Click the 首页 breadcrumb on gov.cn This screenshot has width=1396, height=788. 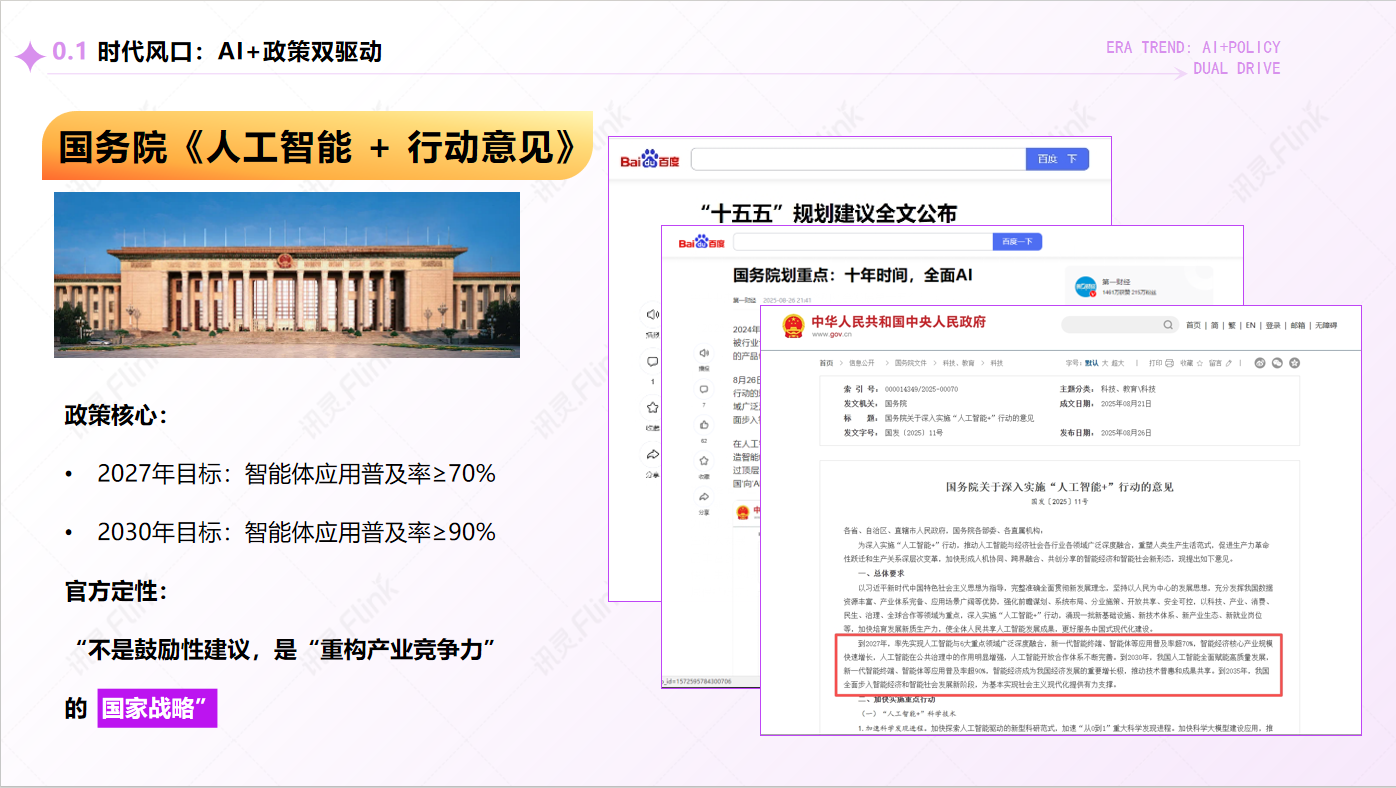[826, 363]
